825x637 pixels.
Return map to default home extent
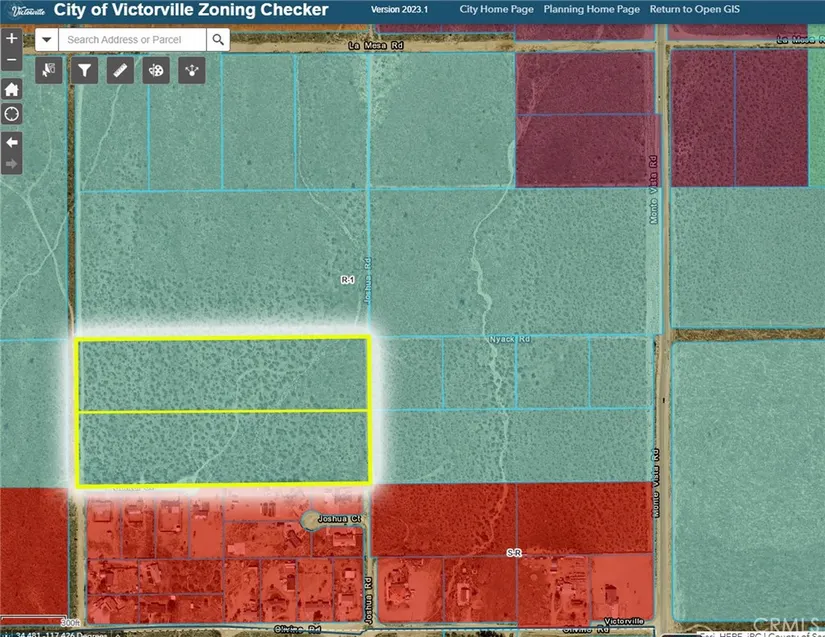tap(12, 89)
